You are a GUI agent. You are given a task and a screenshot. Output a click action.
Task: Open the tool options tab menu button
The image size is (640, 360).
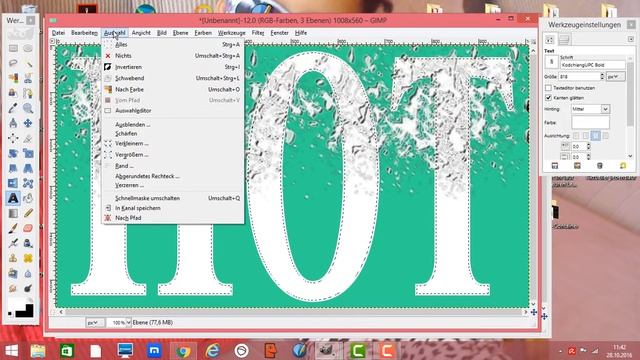[631, 39]
